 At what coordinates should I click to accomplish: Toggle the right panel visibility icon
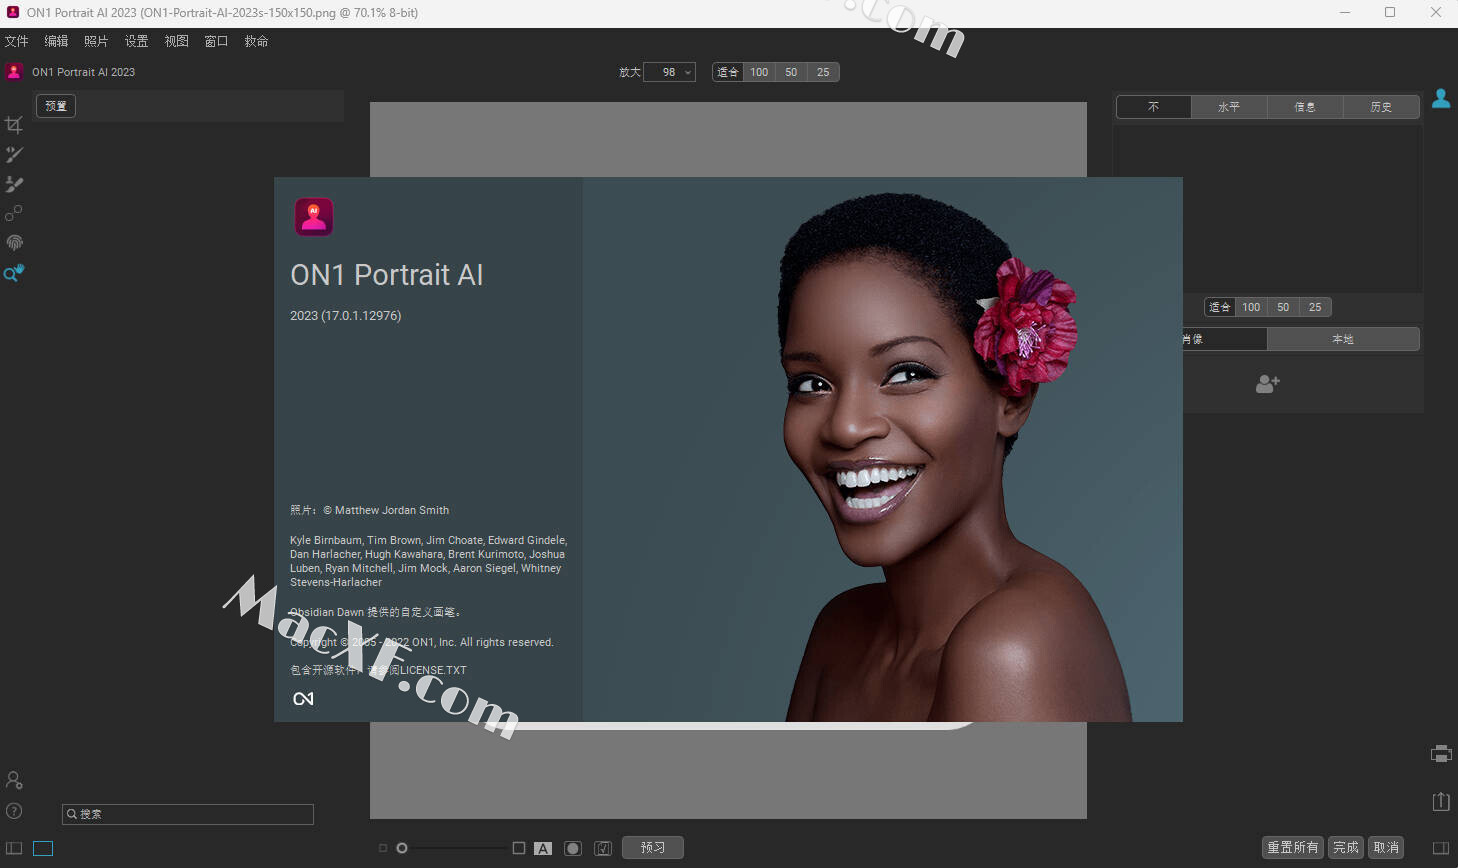point(1441,848)
